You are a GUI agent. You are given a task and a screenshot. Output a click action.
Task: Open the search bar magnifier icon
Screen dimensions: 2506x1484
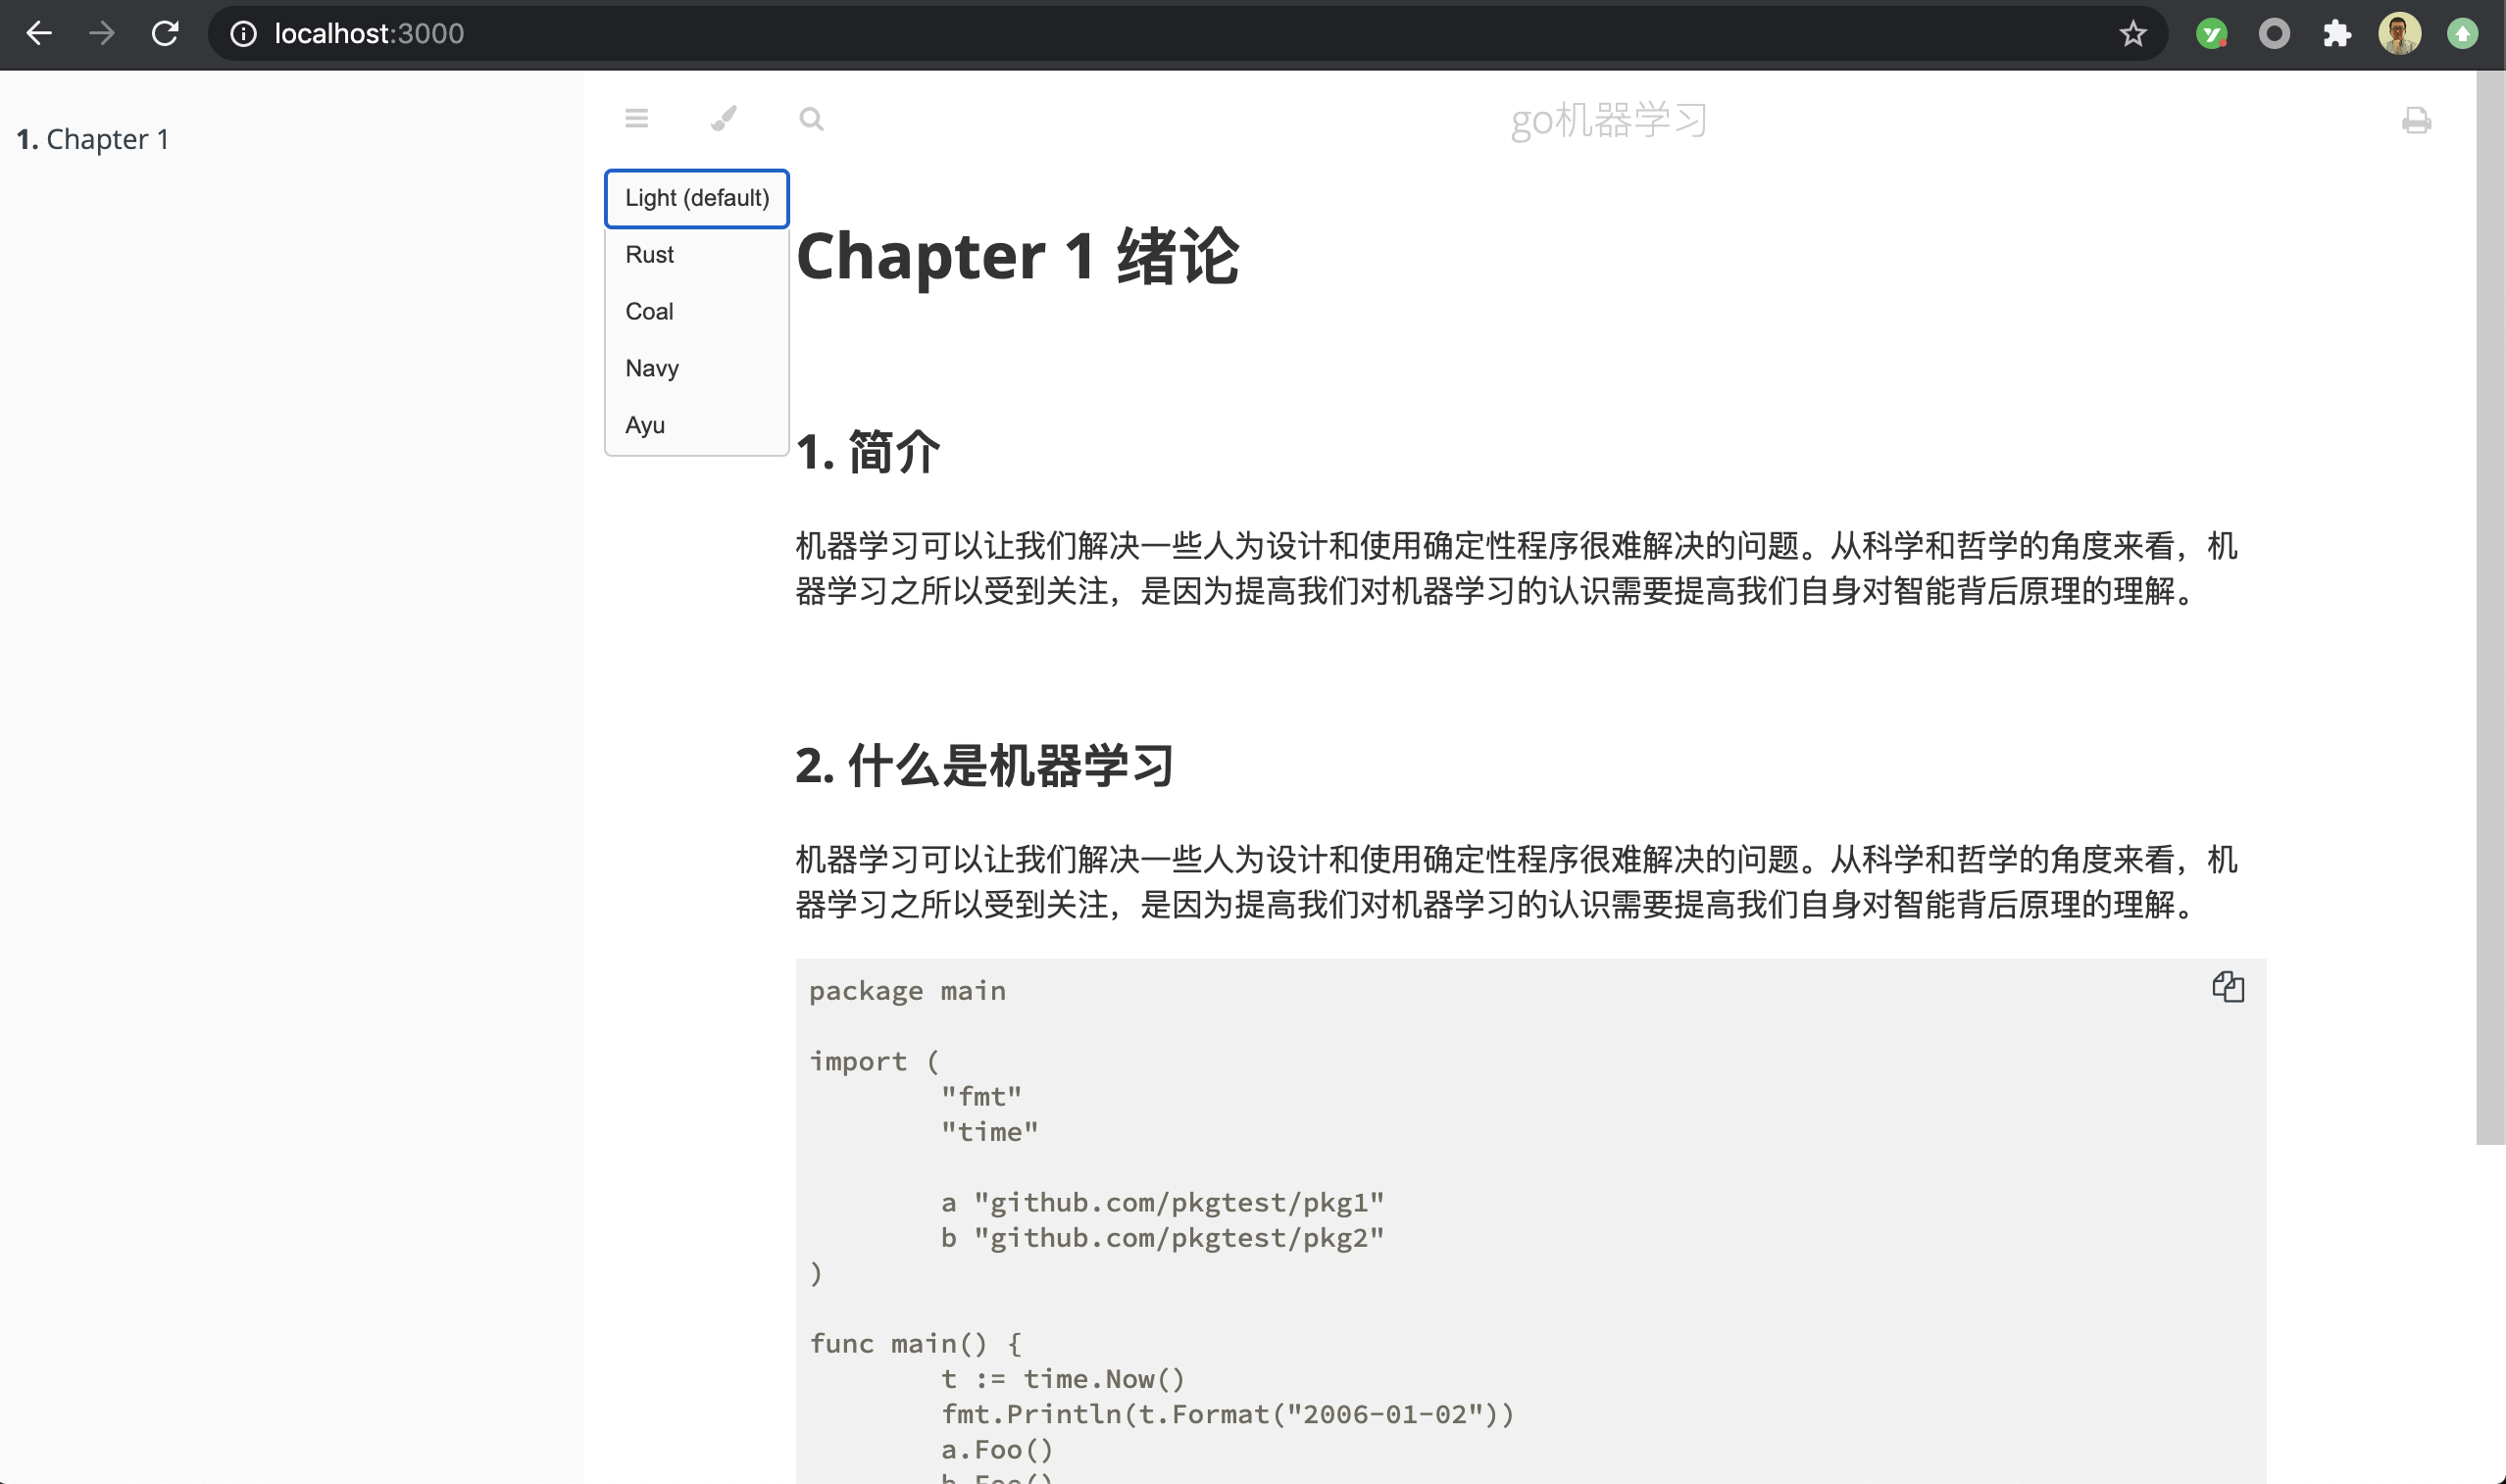tap(811, 119)
